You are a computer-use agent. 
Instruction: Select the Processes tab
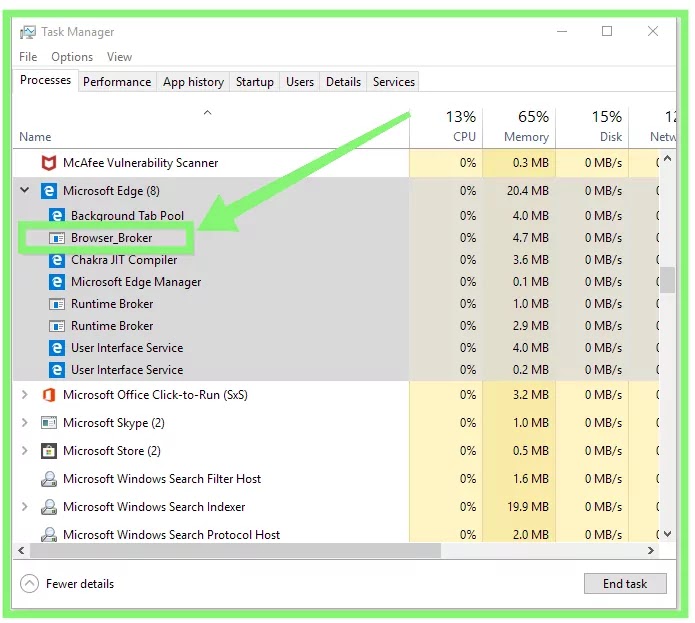pos(46,80)
